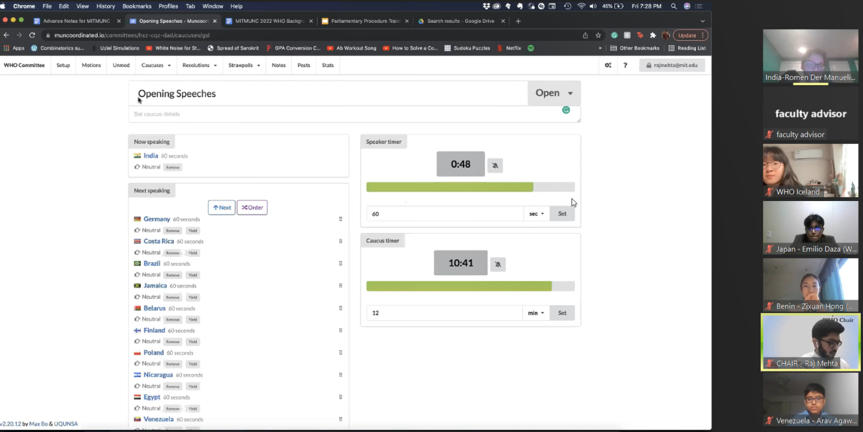863x432 pixels.
Task: Change speaker timer sec unit dropdown
Action: coord(537,214)
